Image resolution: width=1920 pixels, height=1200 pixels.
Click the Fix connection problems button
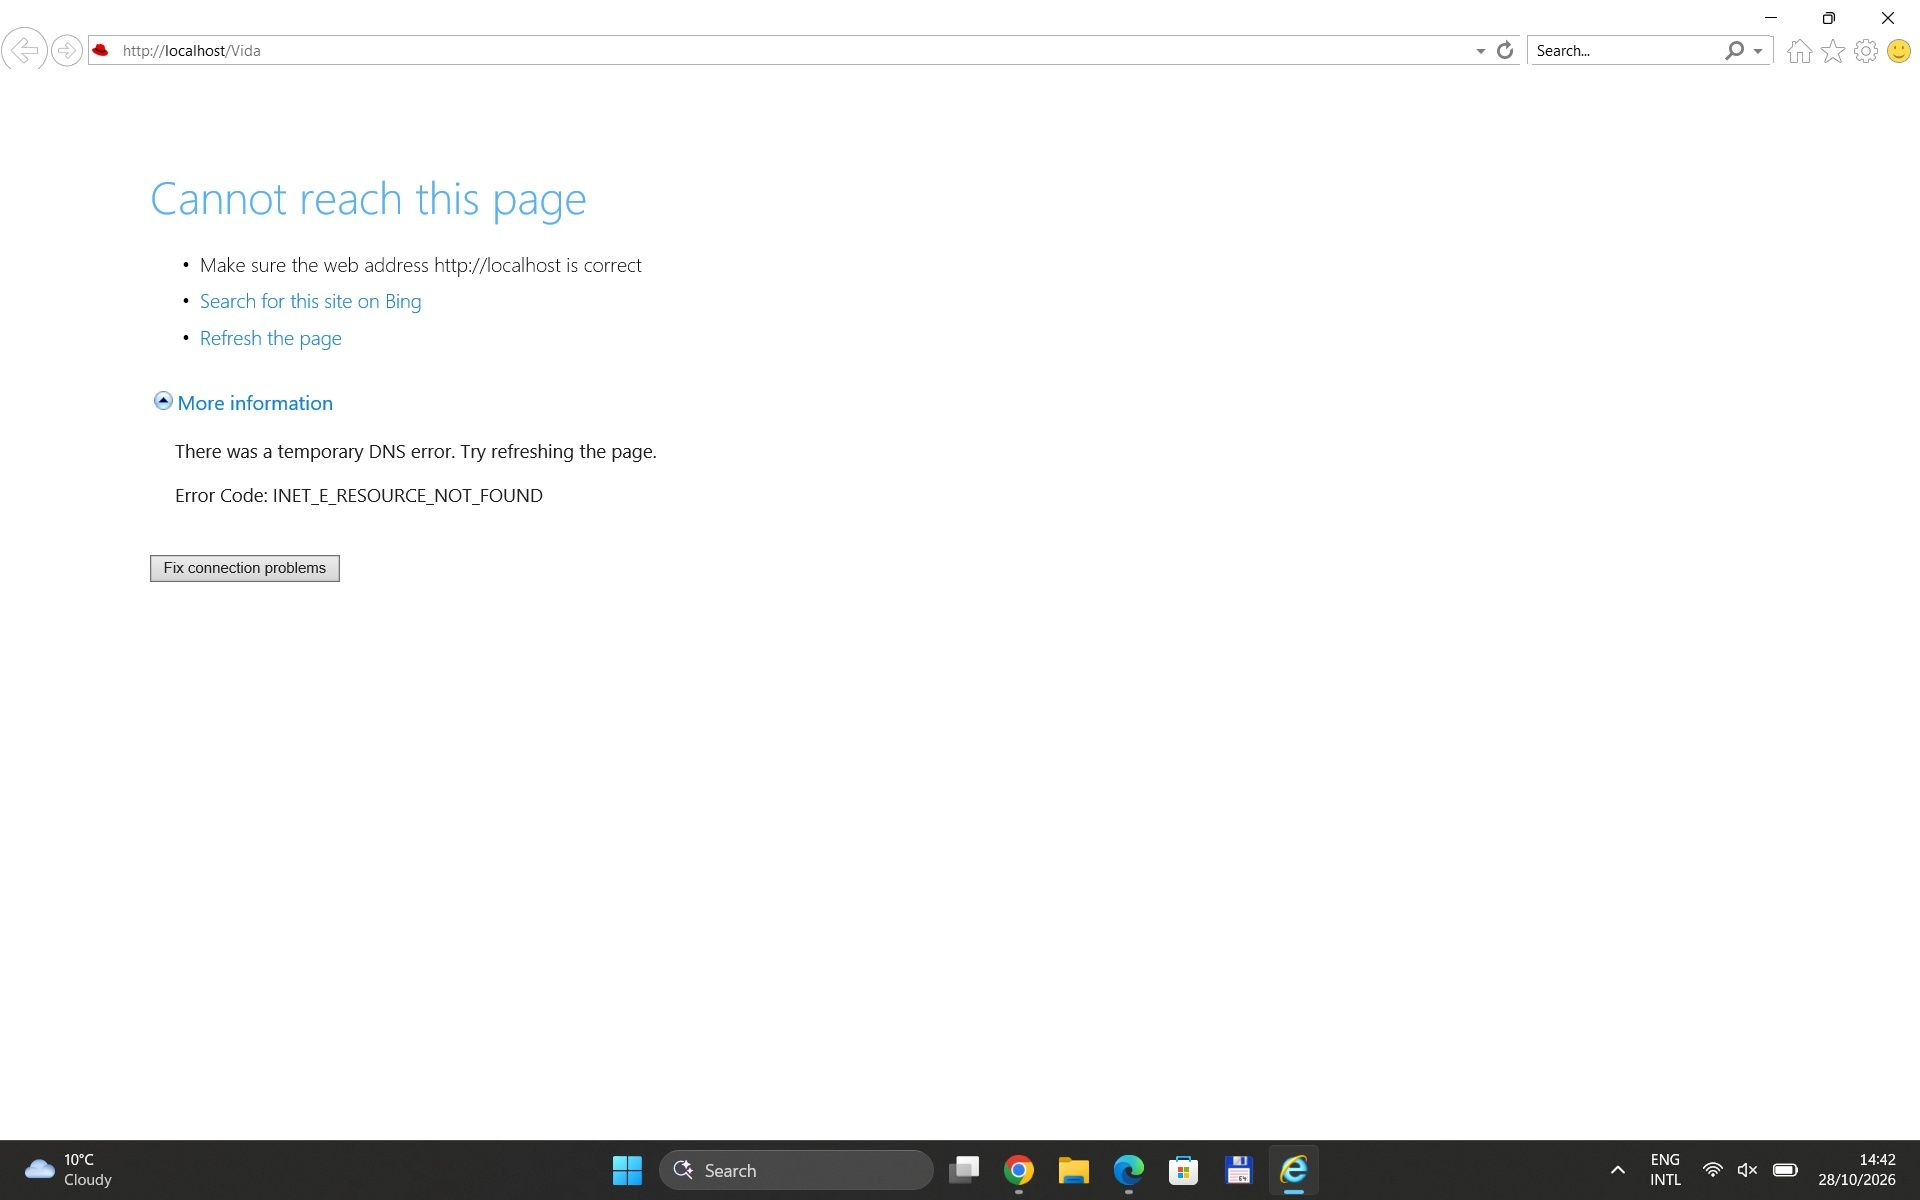coord(245,568)
